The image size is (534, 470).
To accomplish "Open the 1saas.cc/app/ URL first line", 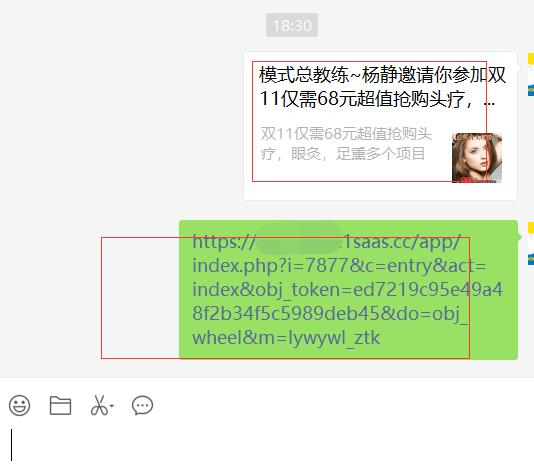I will (x=326, y=241).
